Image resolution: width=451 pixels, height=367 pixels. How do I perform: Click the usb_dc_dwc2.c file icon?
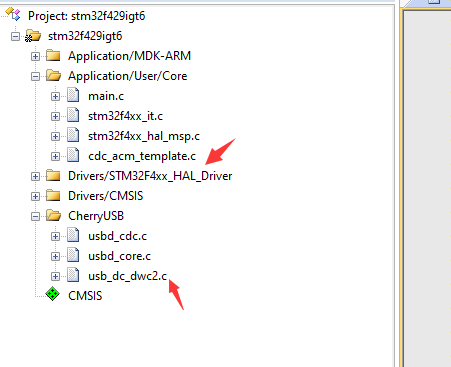coord(73,275)
